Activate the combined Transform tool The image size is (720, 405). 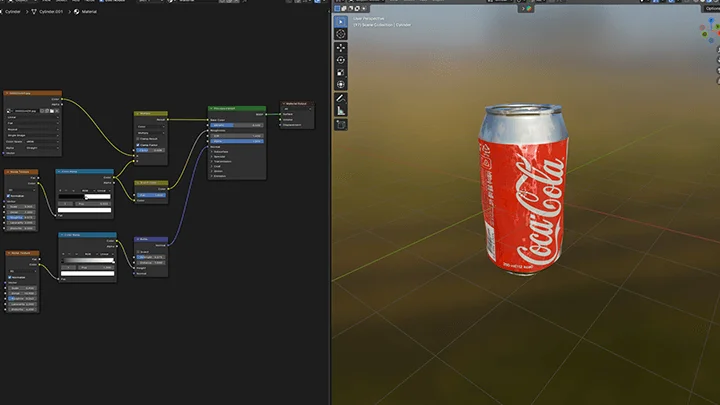tap(340, 84)
